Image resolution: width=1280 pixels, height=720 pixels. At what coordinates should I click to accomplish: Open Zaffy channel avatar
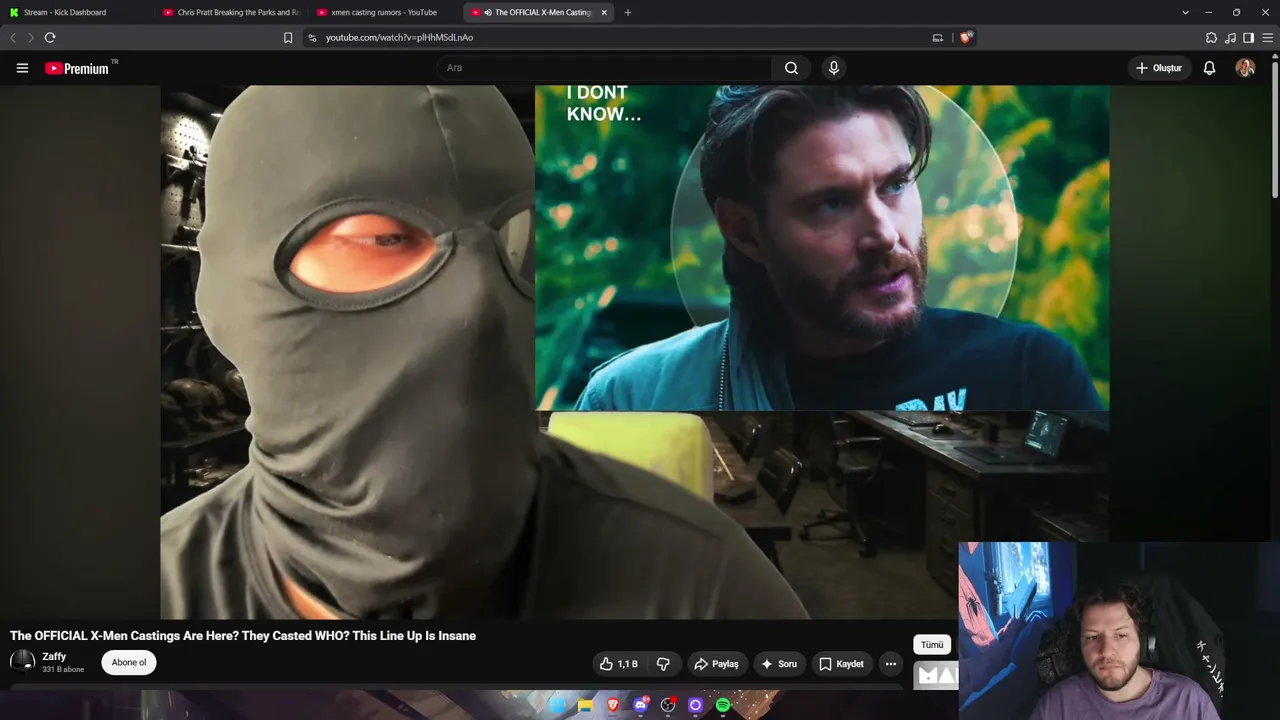[x=22, y=662]
